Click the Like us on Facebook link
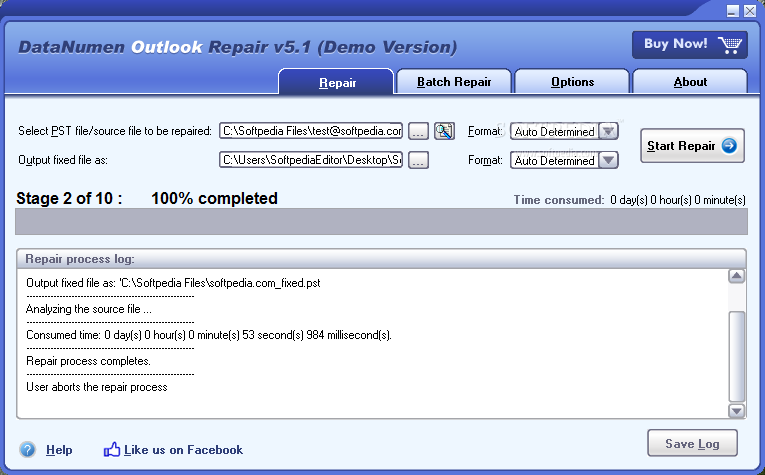 tap(183, 450)
